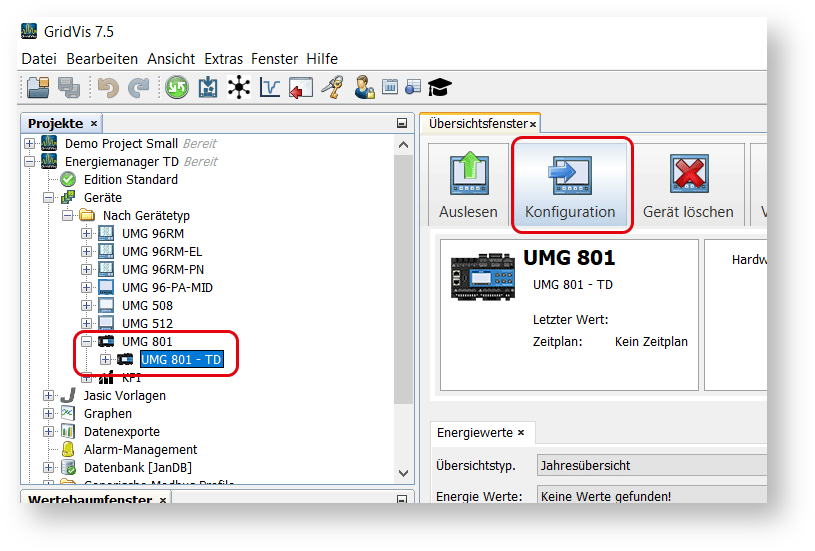Click the window with red arrow icon

coord(300,88)
